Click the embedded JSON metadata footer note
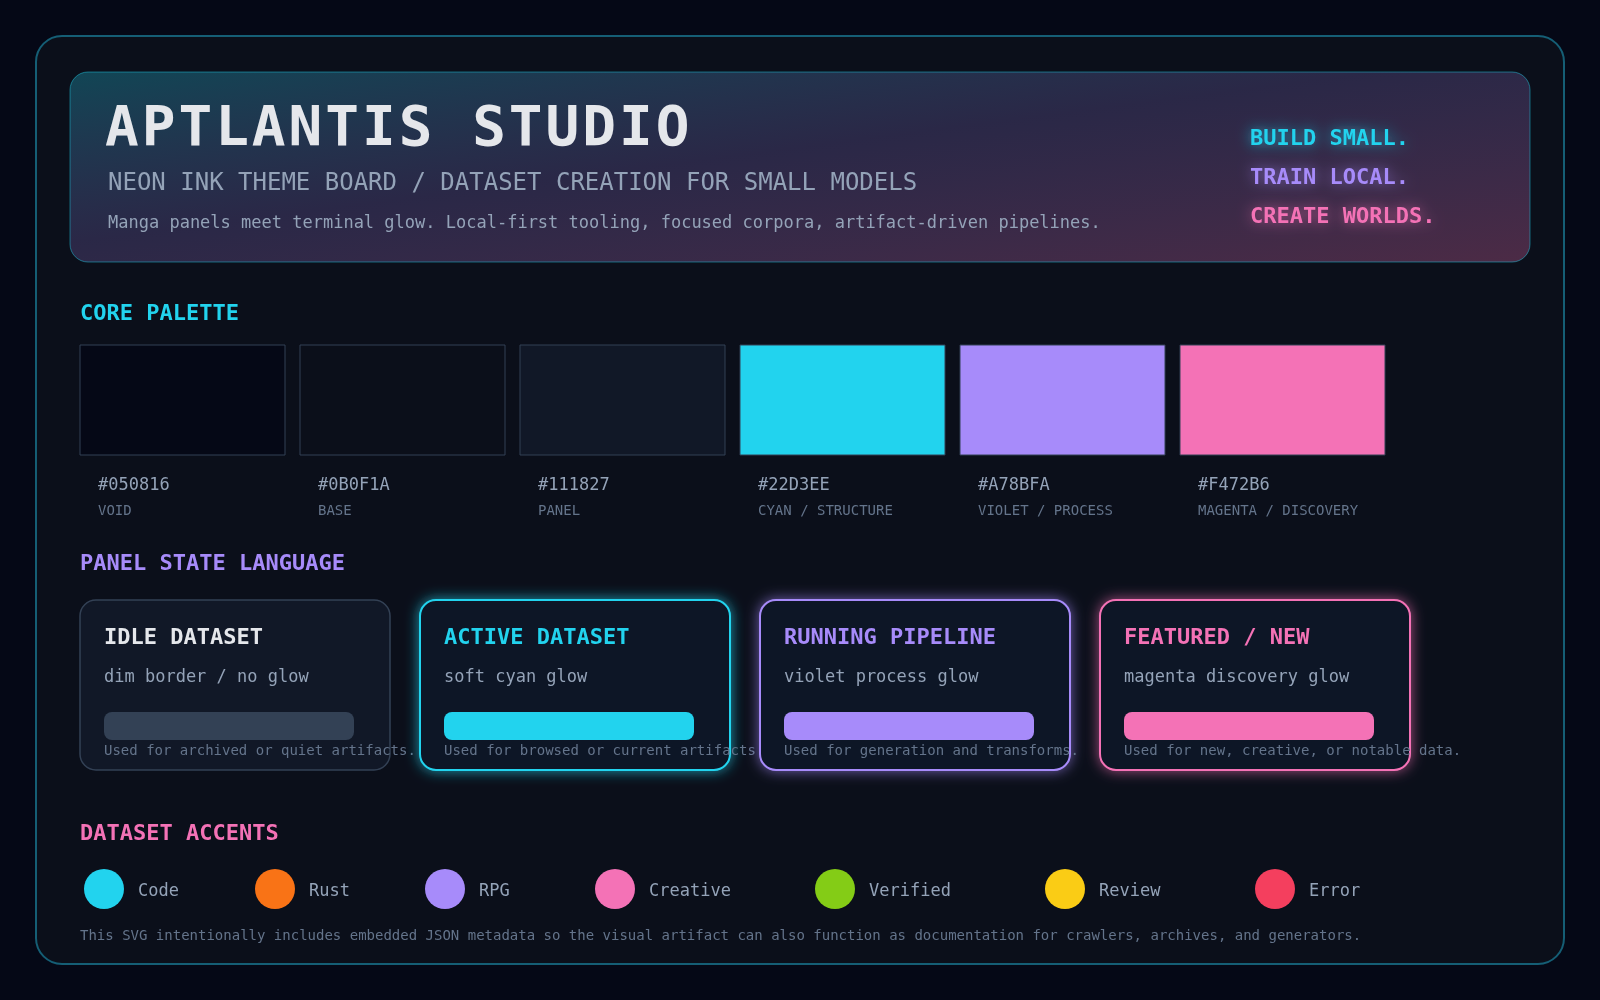Viewport: 1600px width, 1000px height. (x=720, y=935)
